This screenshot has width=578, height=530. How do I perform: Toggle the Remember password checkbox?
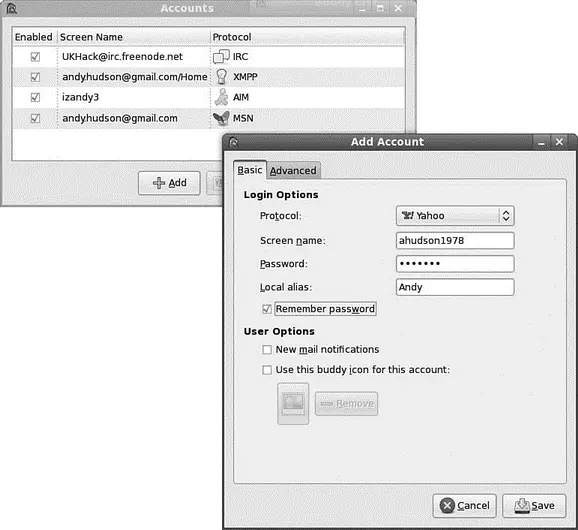(x=267, y=309)
